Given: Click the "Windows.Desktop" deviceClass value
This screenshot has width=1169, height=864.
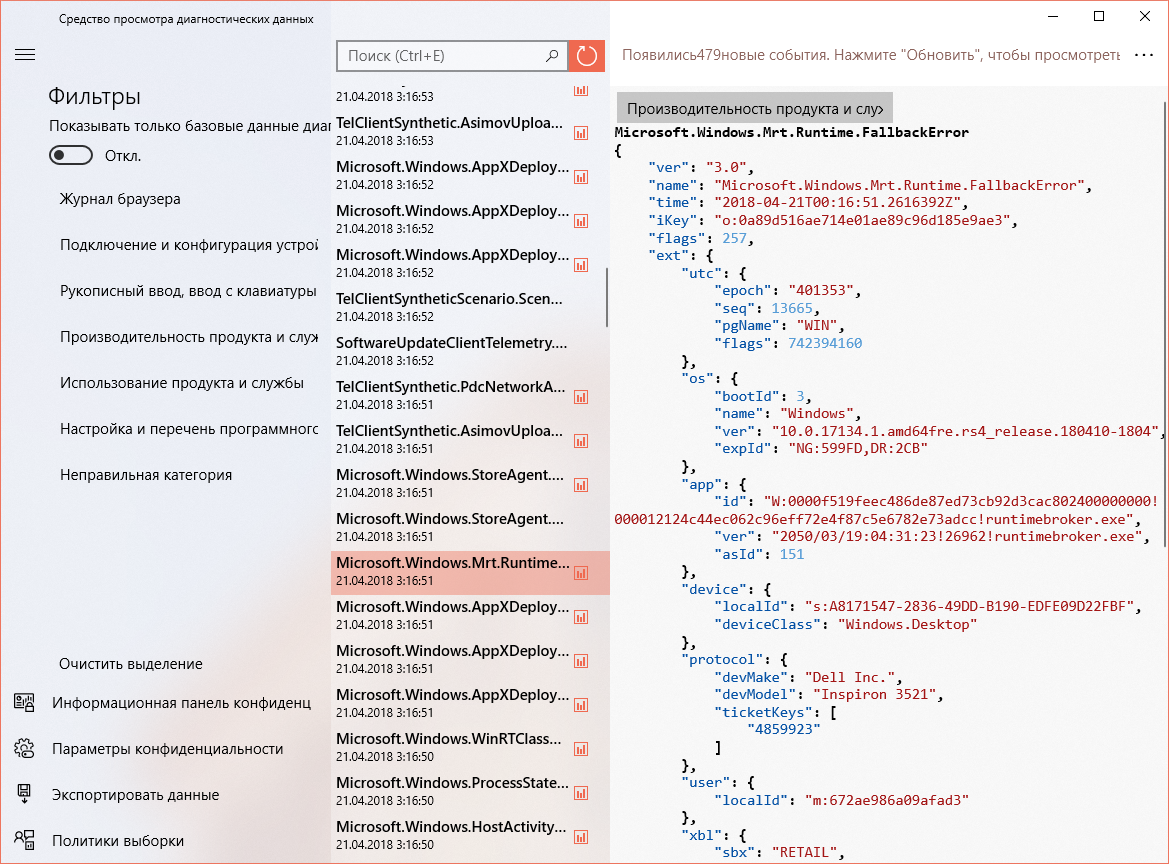Looking at the screenshot, I should [907, 625].
